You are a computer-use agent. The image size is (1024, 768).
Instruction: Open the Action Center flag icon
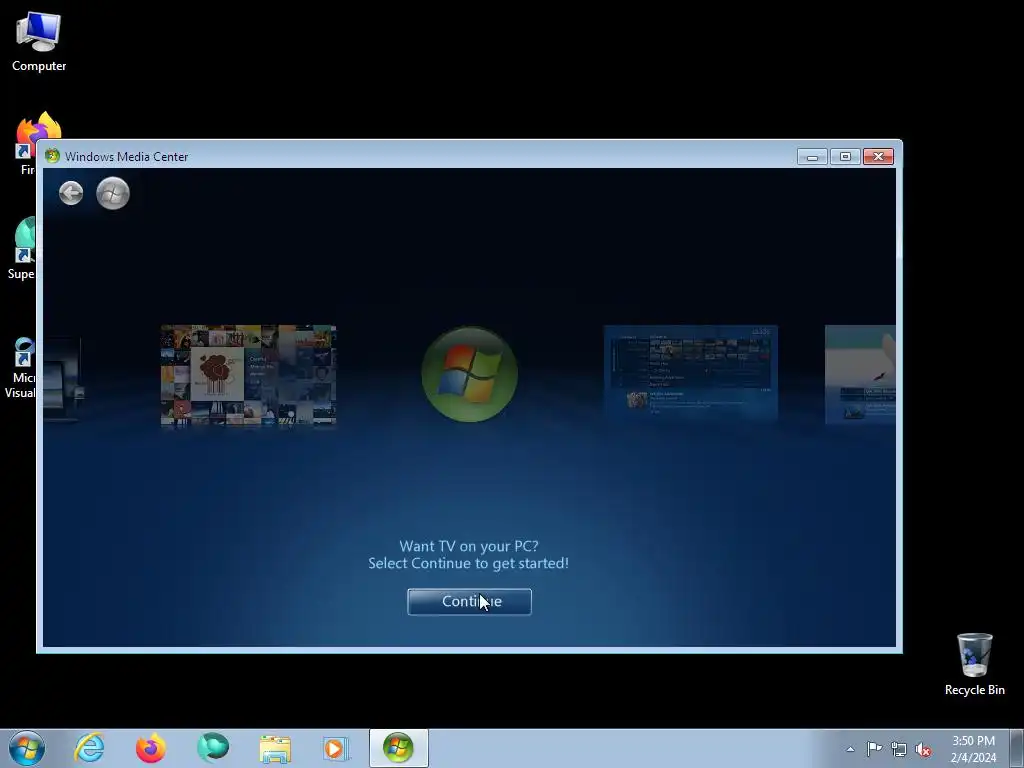(x=874, y=748)
